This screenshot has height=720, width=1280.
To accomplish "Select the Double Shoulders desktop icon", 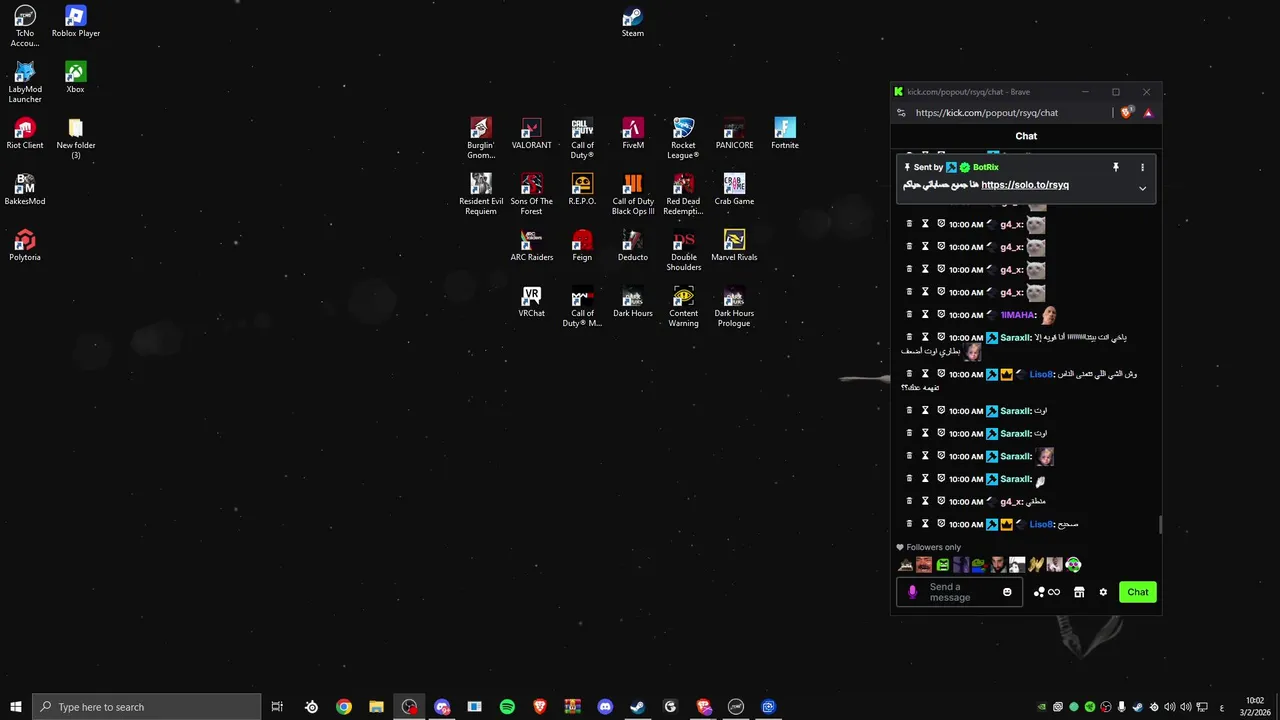I will coord(683,251).
